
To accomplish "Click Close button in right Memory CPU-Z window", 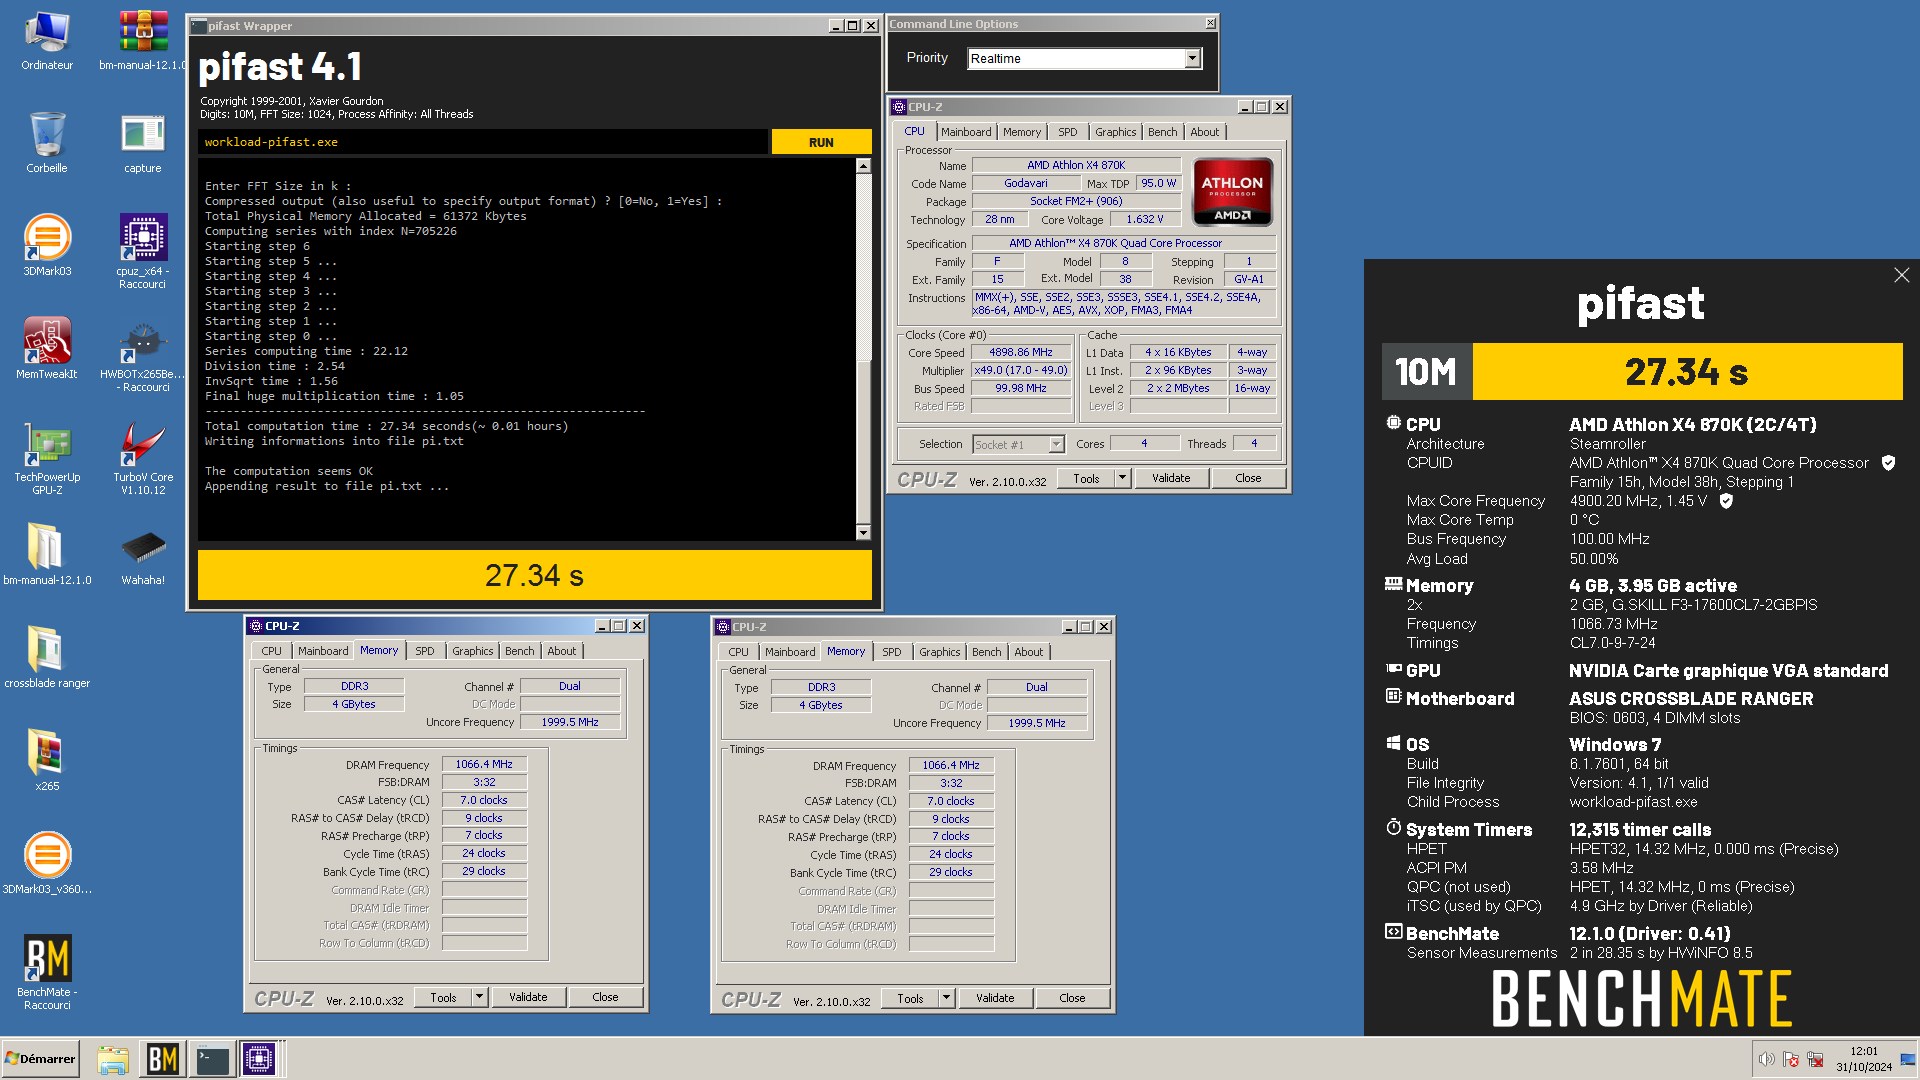I will (1072, 998).
